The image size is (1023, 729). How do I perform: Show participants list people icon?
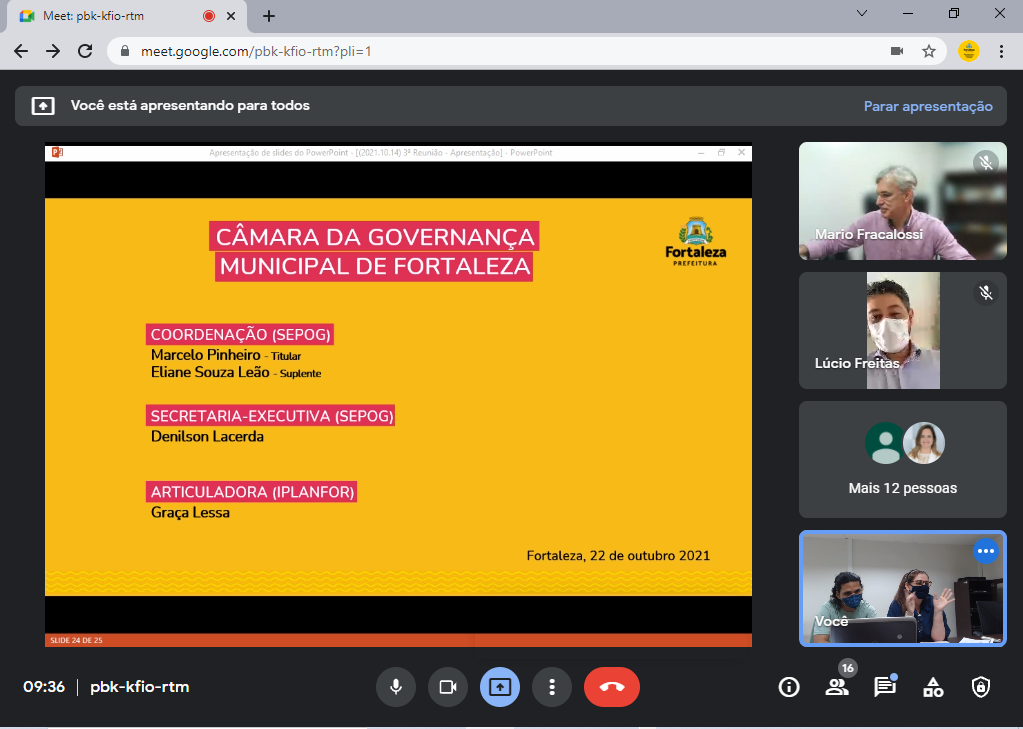837,687
